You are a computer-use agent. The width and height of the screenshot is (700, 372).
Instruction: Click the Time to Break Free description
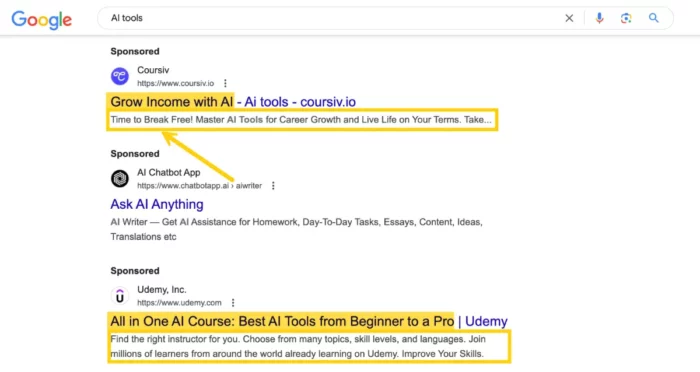(301, 120)
